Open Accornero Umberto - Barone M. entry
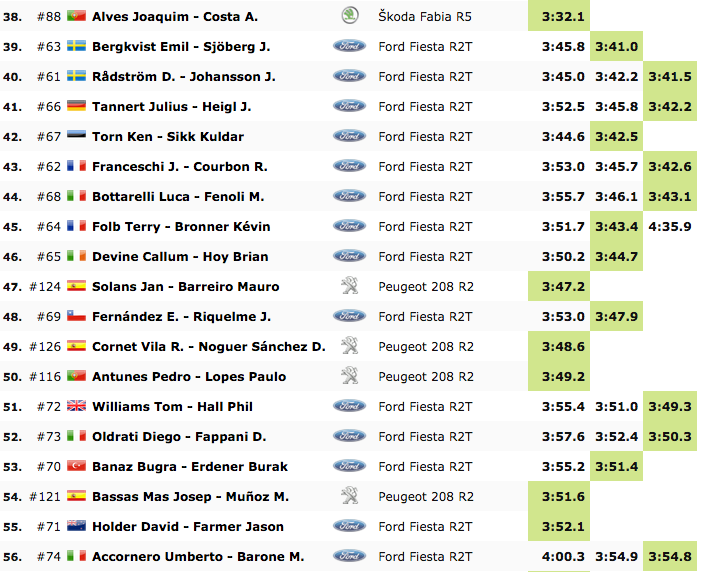709x572 pixels. point(198,556)
